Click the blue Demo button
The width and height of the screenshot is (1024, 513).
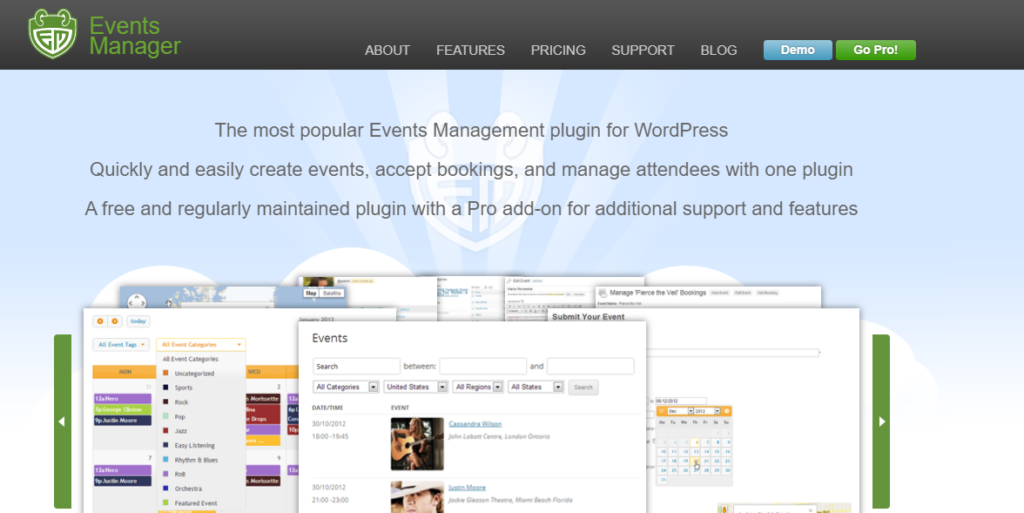pos(797,50)
